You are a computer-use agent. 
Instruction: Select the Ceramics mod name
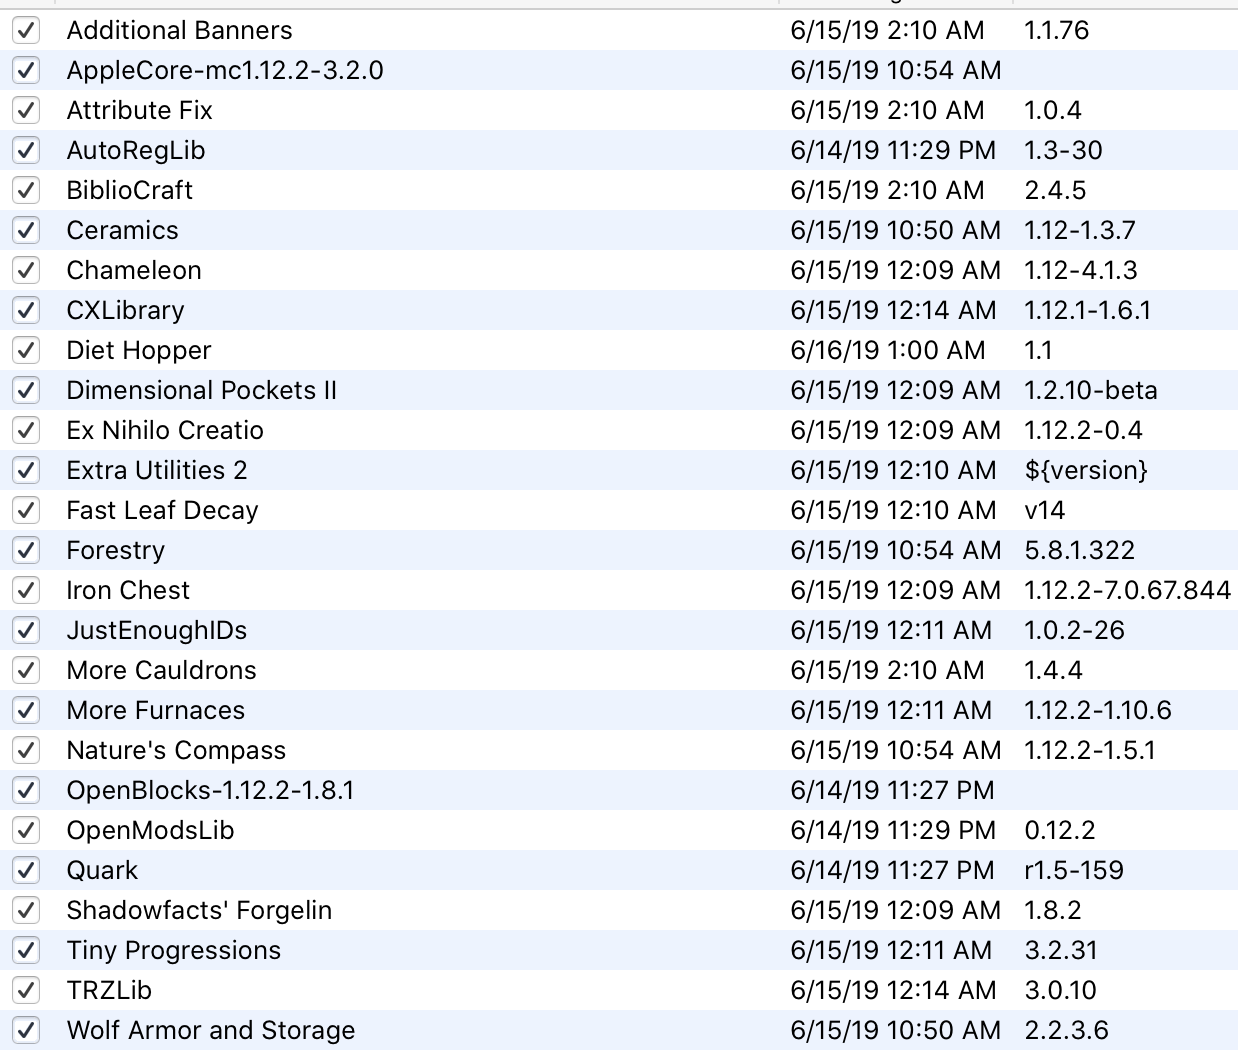pos(123,230)
